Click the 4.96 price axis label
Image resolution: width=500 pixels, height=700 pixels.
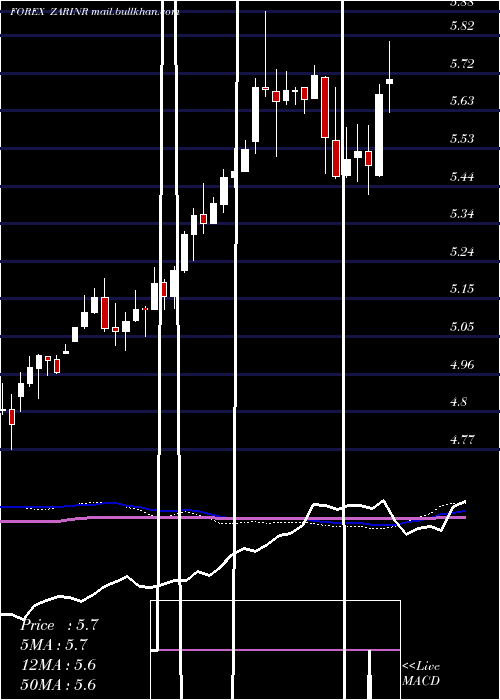(462, 365)
